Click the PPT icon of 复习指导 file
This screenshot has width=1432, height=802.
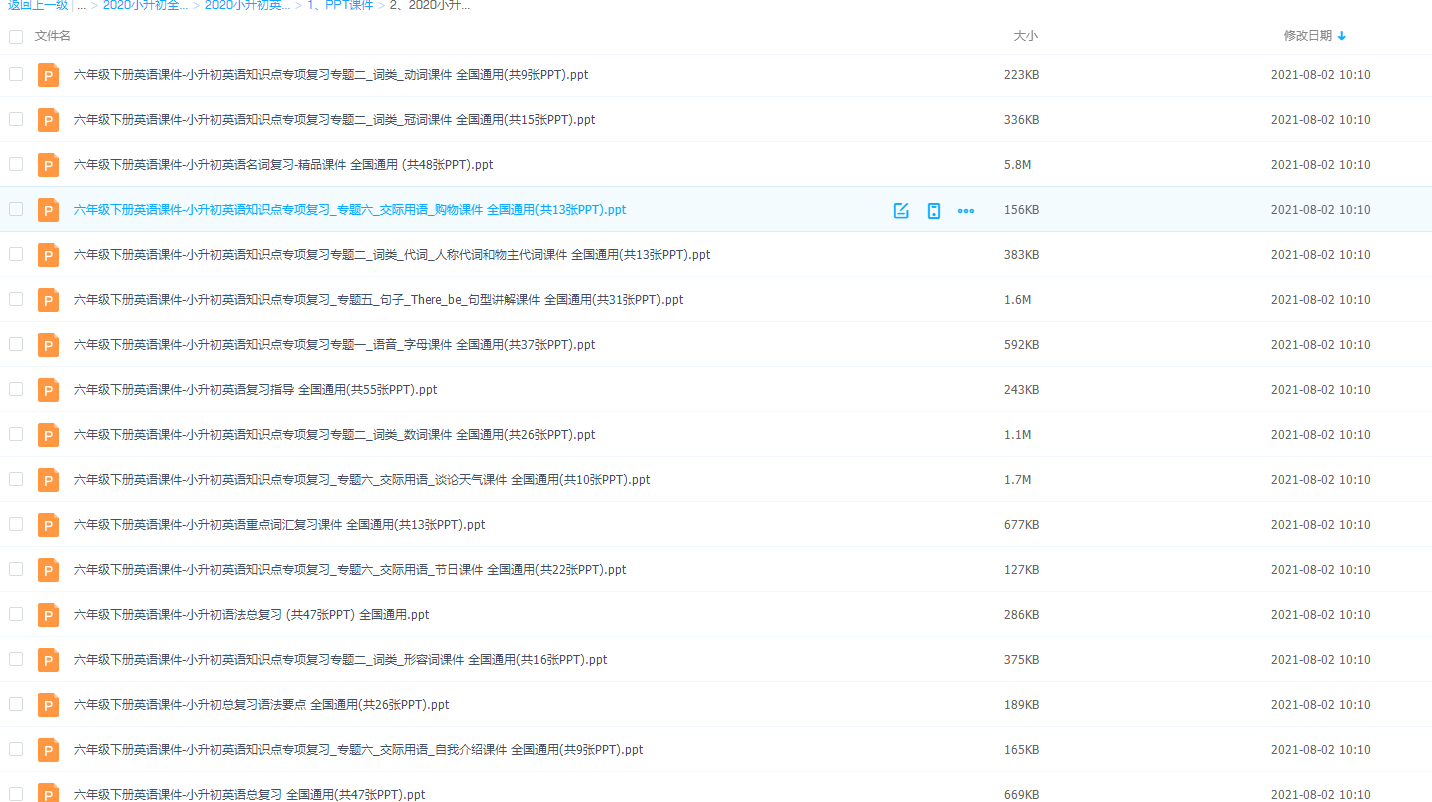[48, 390]
